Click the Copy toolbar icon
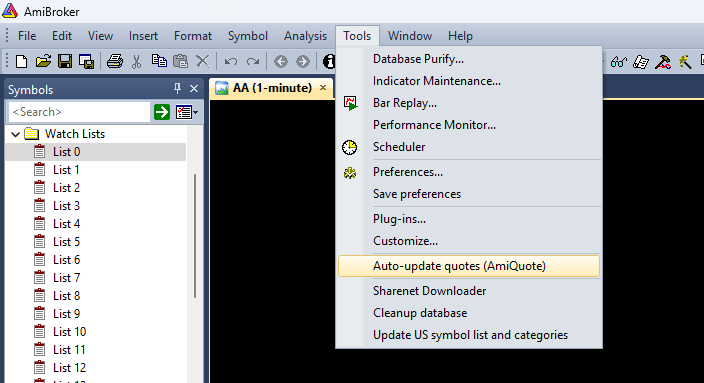Screen dimensions: 704x383 coord(159,61)
